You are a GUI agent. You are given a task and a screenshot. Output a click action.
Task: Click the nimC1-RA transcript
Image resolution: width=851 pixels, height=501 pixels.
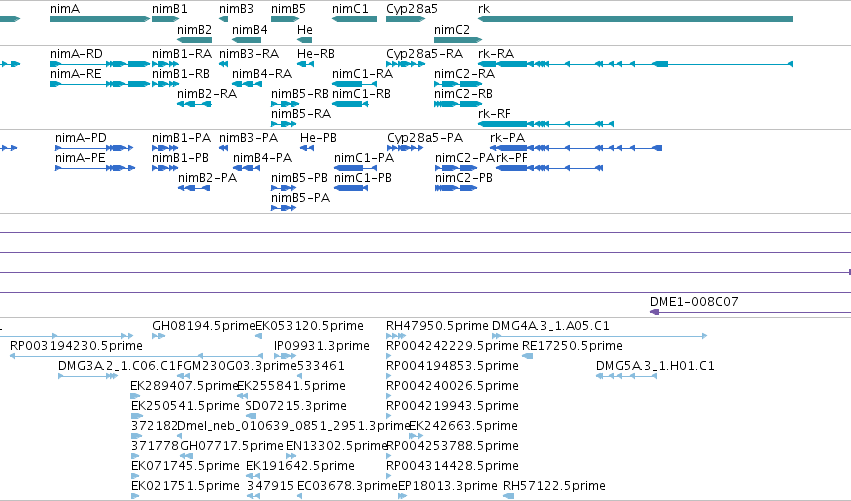pyautogui.click(x=354, y=84)
